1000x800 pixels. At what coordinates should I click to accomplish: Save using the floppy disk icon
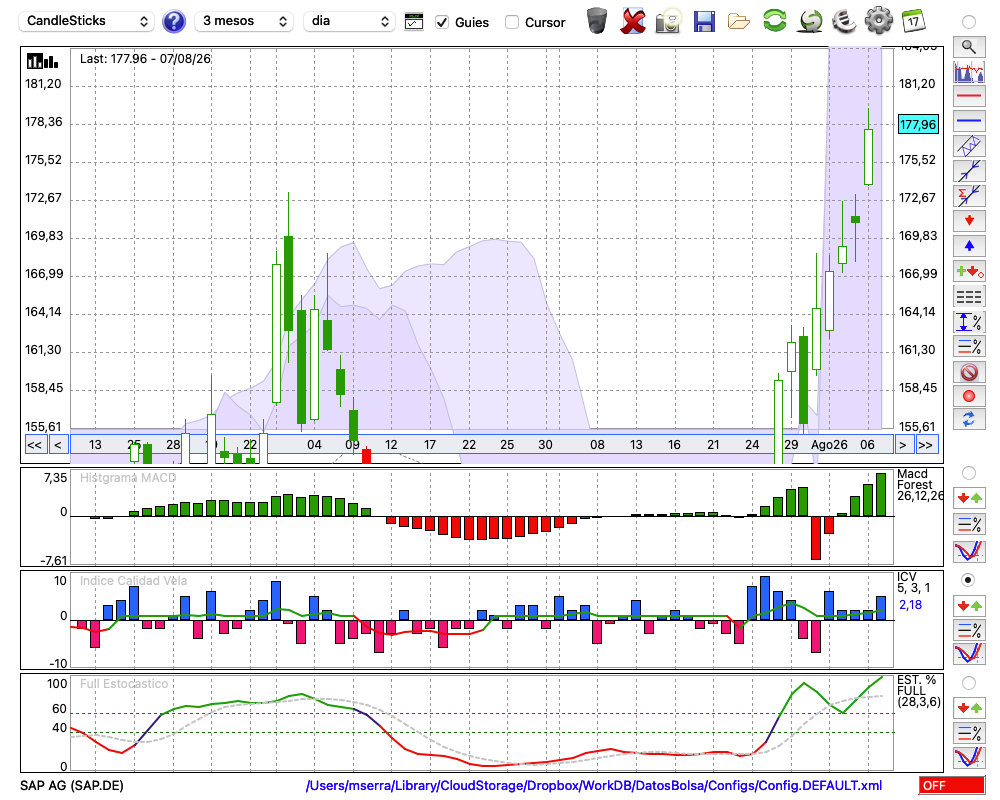point(704,21)
